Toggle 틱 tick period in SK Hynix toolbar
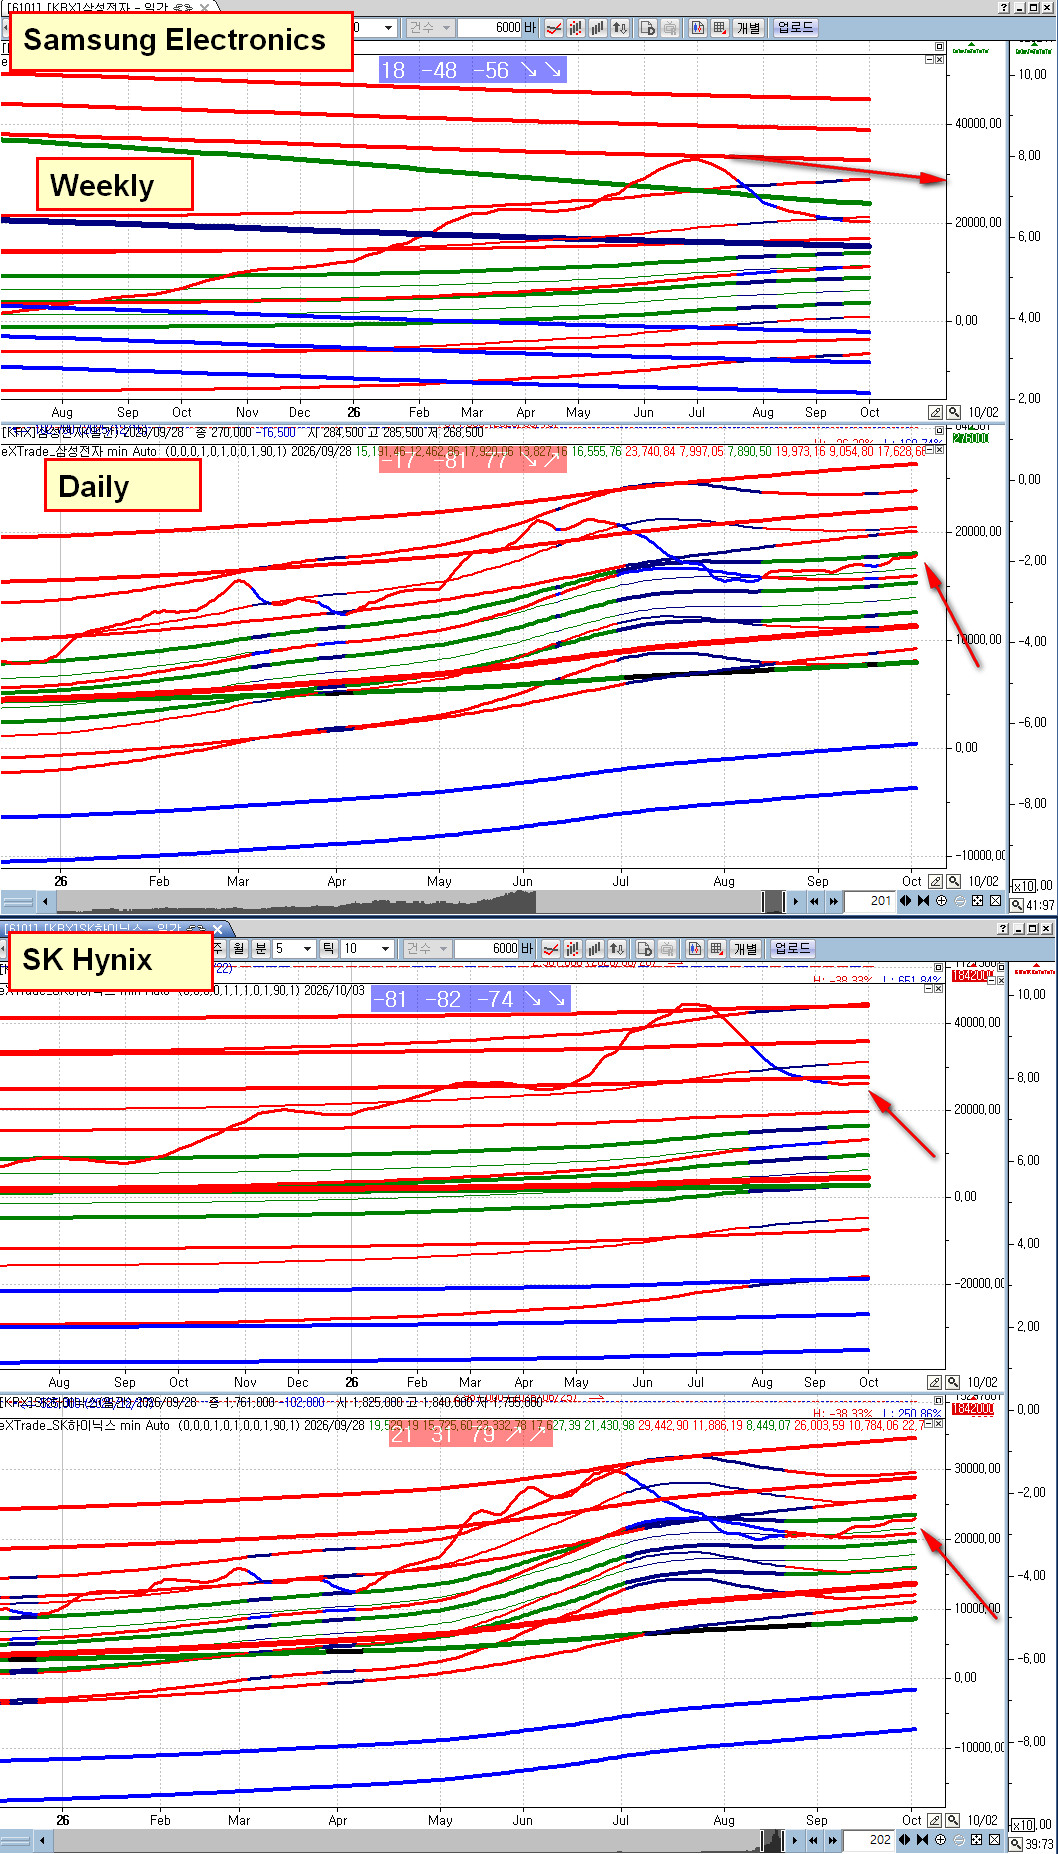The width and height of the screenshot is (1058, 1854). 328,949
